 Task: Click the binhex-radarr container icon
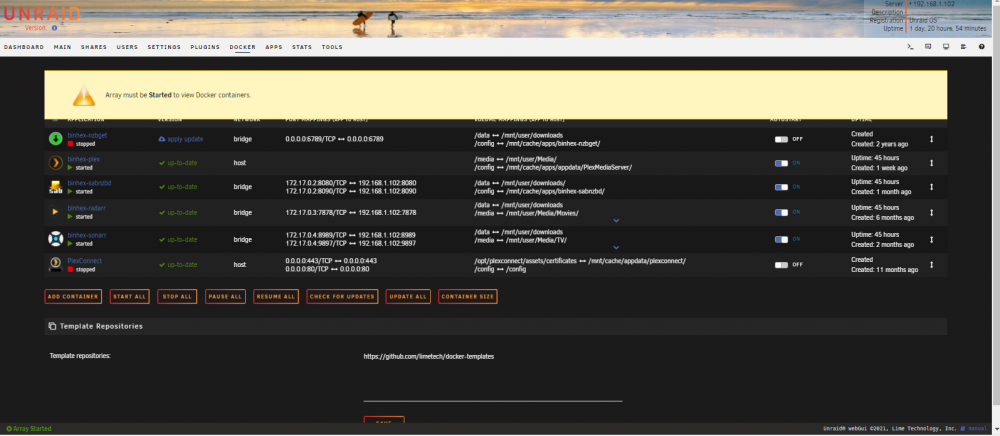(x=55, y=212)
